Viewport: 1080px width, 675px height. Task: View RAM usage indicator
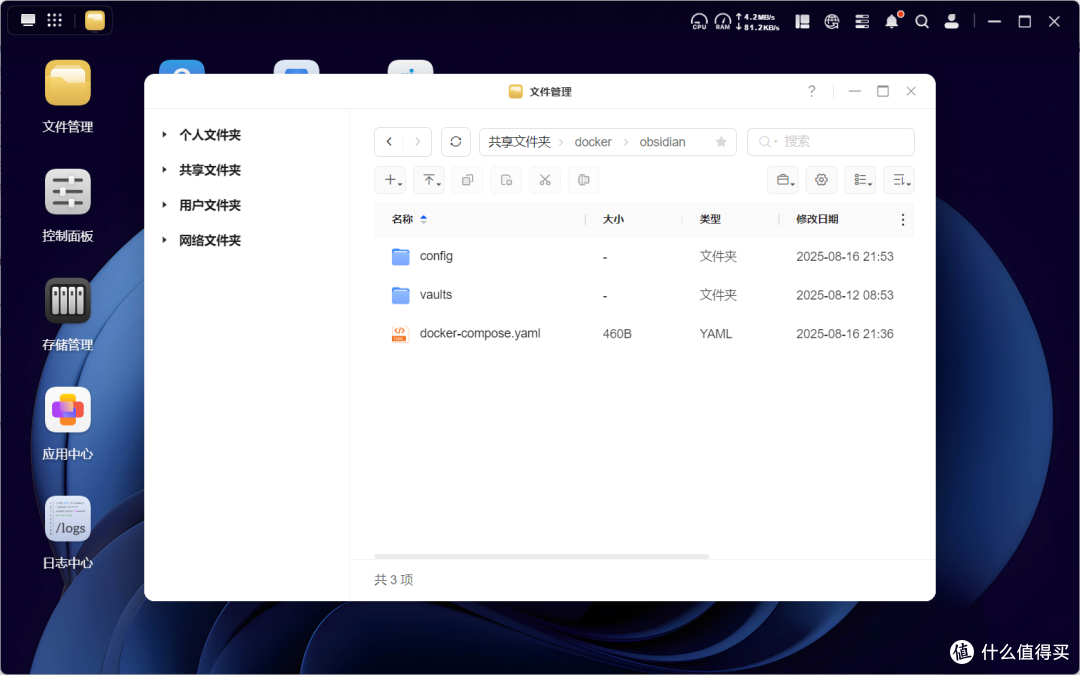coord(723,21)
